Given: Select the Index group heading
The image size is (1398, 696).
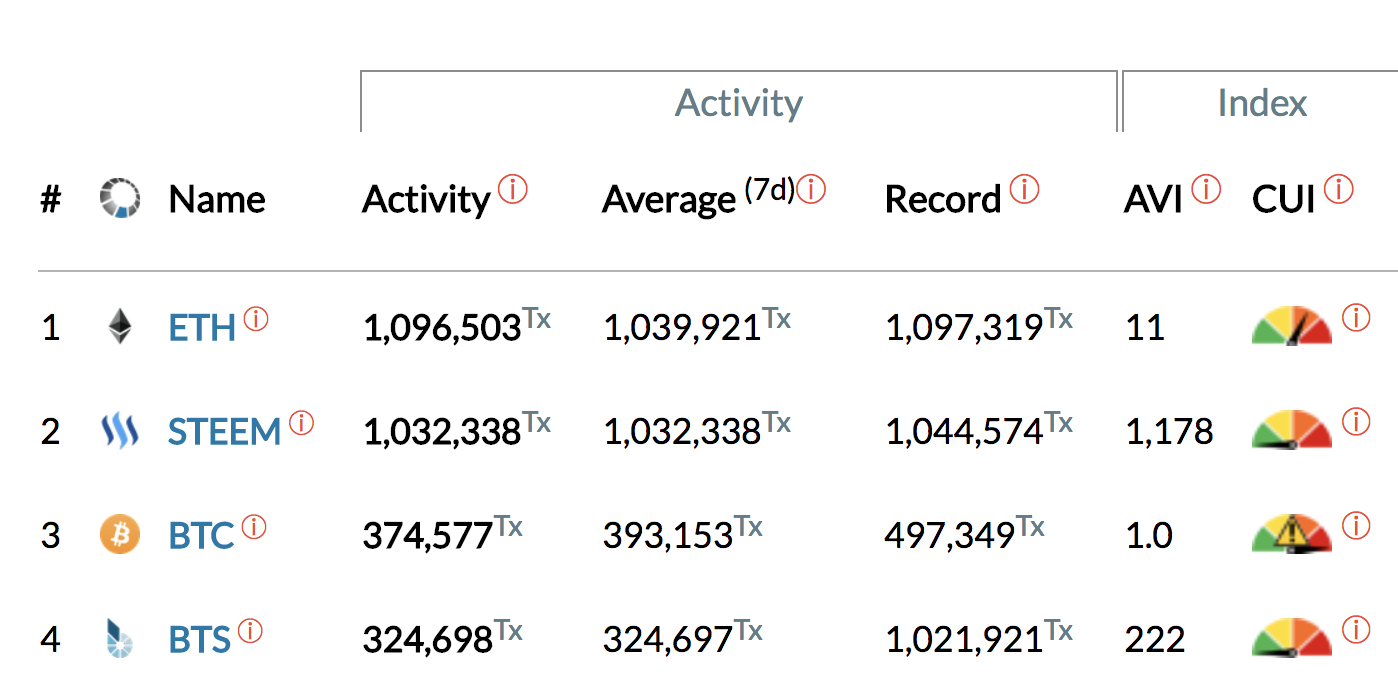Looking at the screenshot, I should [x=1262, y=103].
